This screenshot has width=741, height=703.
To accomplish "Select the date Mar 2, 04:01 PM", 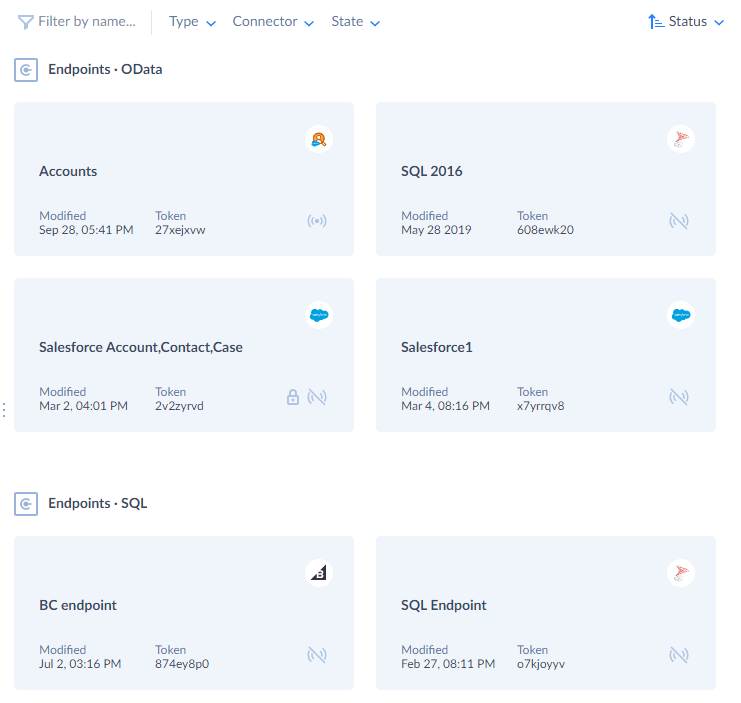I will click(83, 406).
